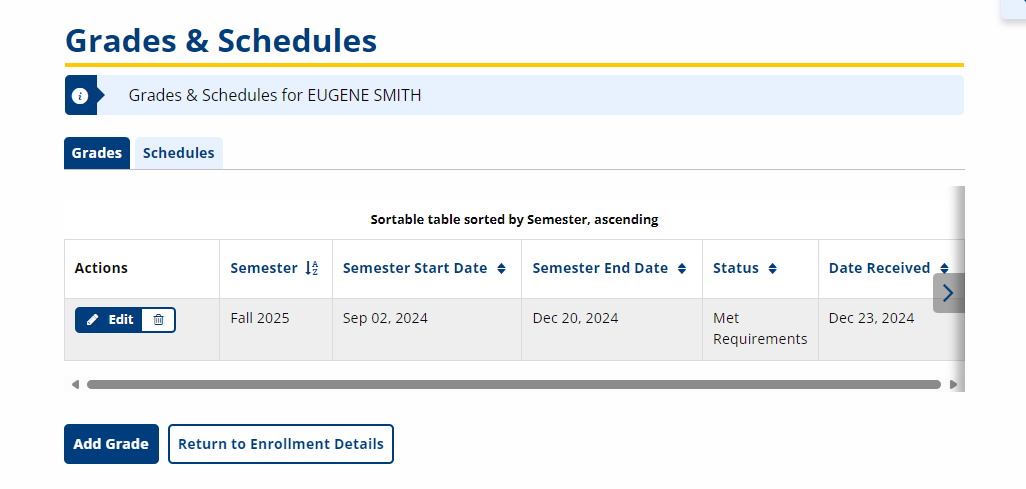Click the Date Received header label
Image resolution: width=1026 pixels, height=489 pixels.
(879, 268)
